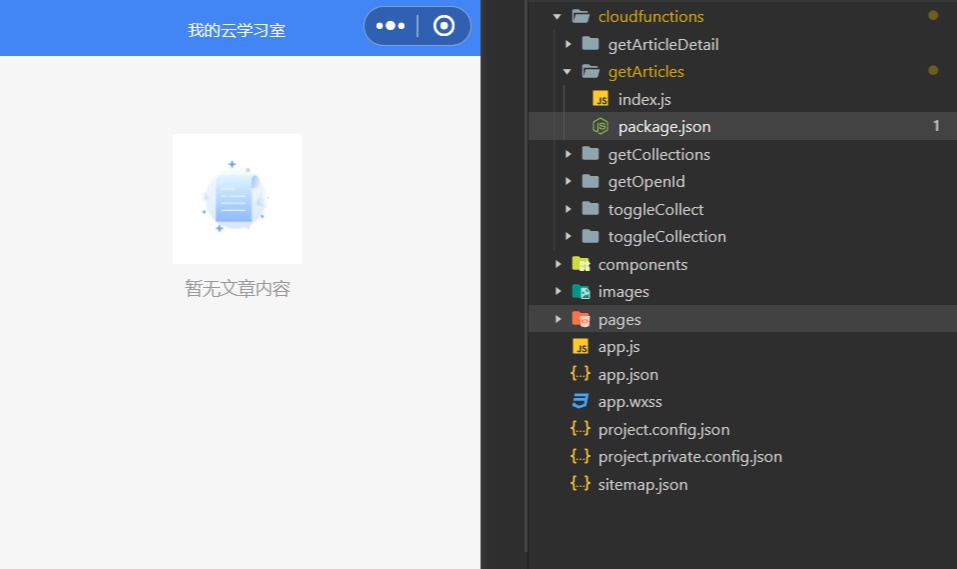
Task: Collapse the cloudfunctions folder arrow
Action: (557, 16)
